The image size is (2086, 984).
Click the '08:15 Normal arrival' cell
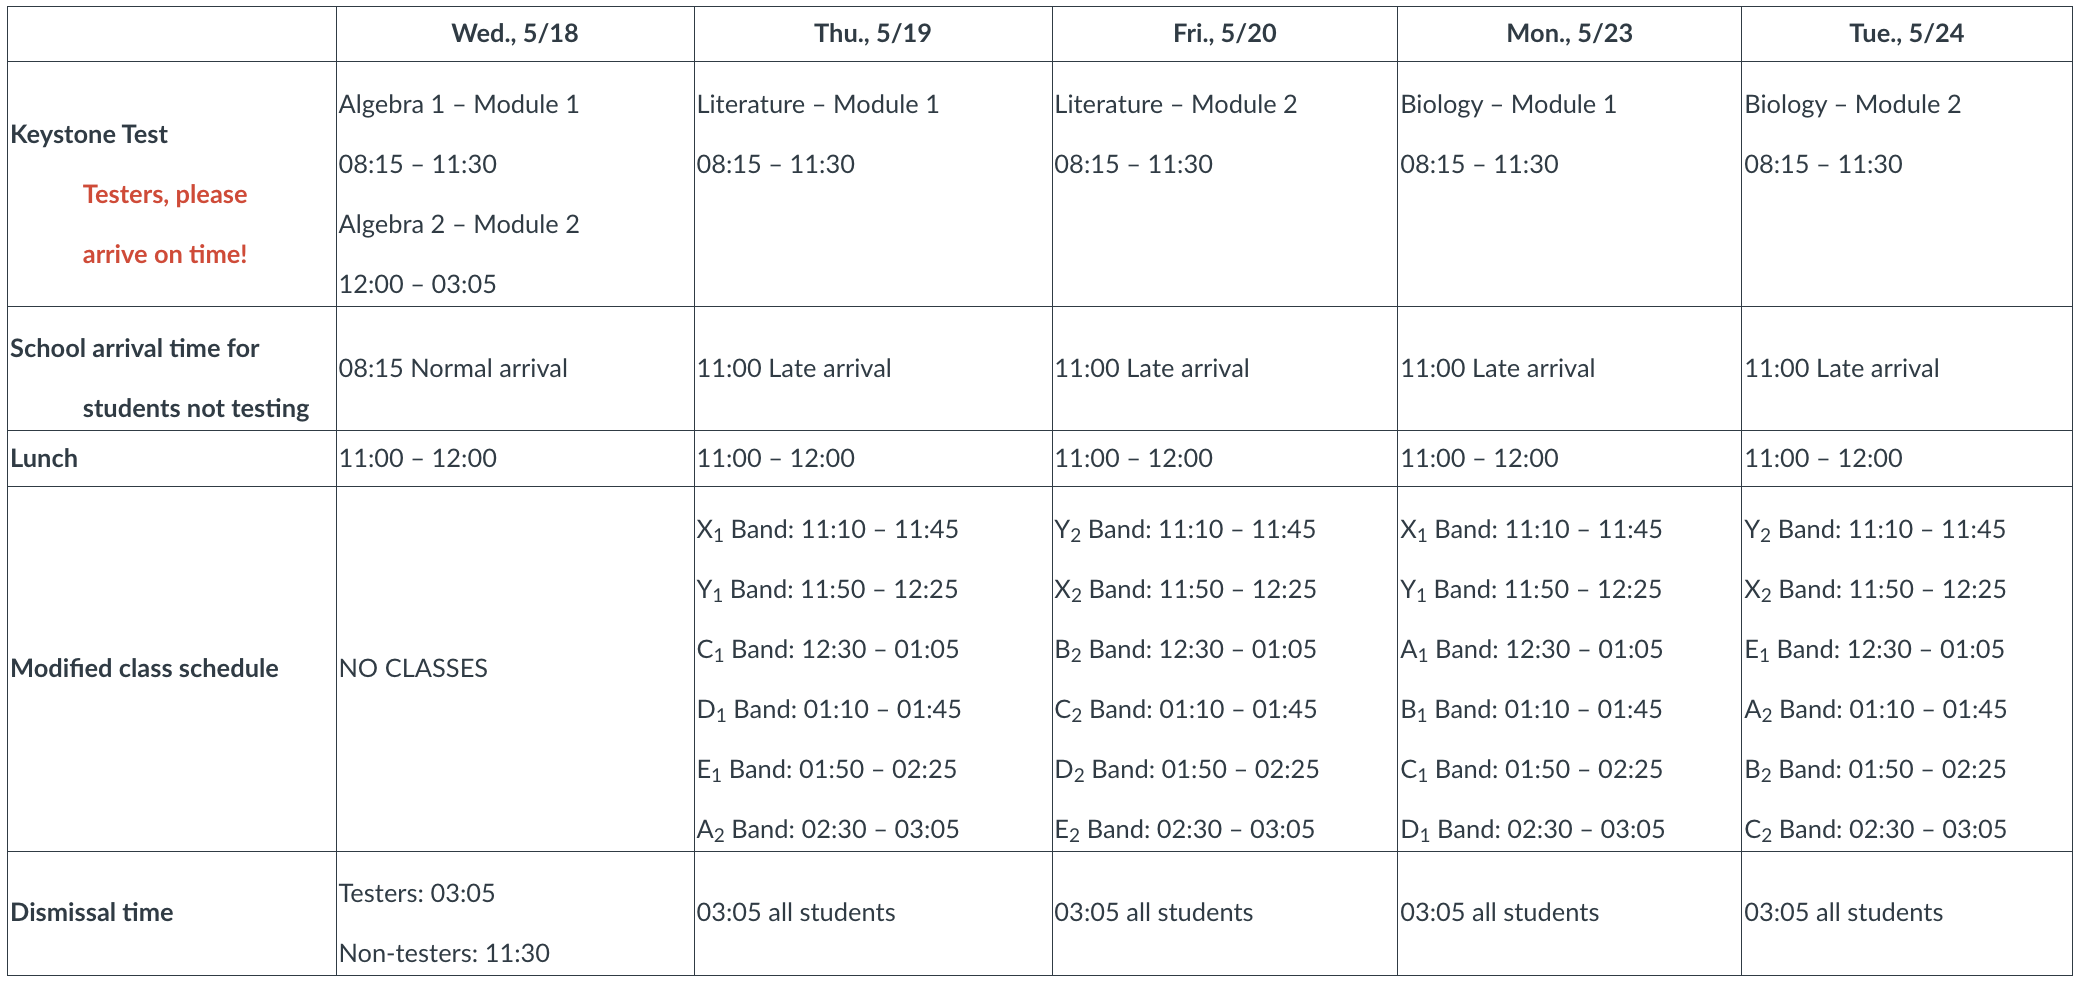pyautogui.click(x=453, y=369)
